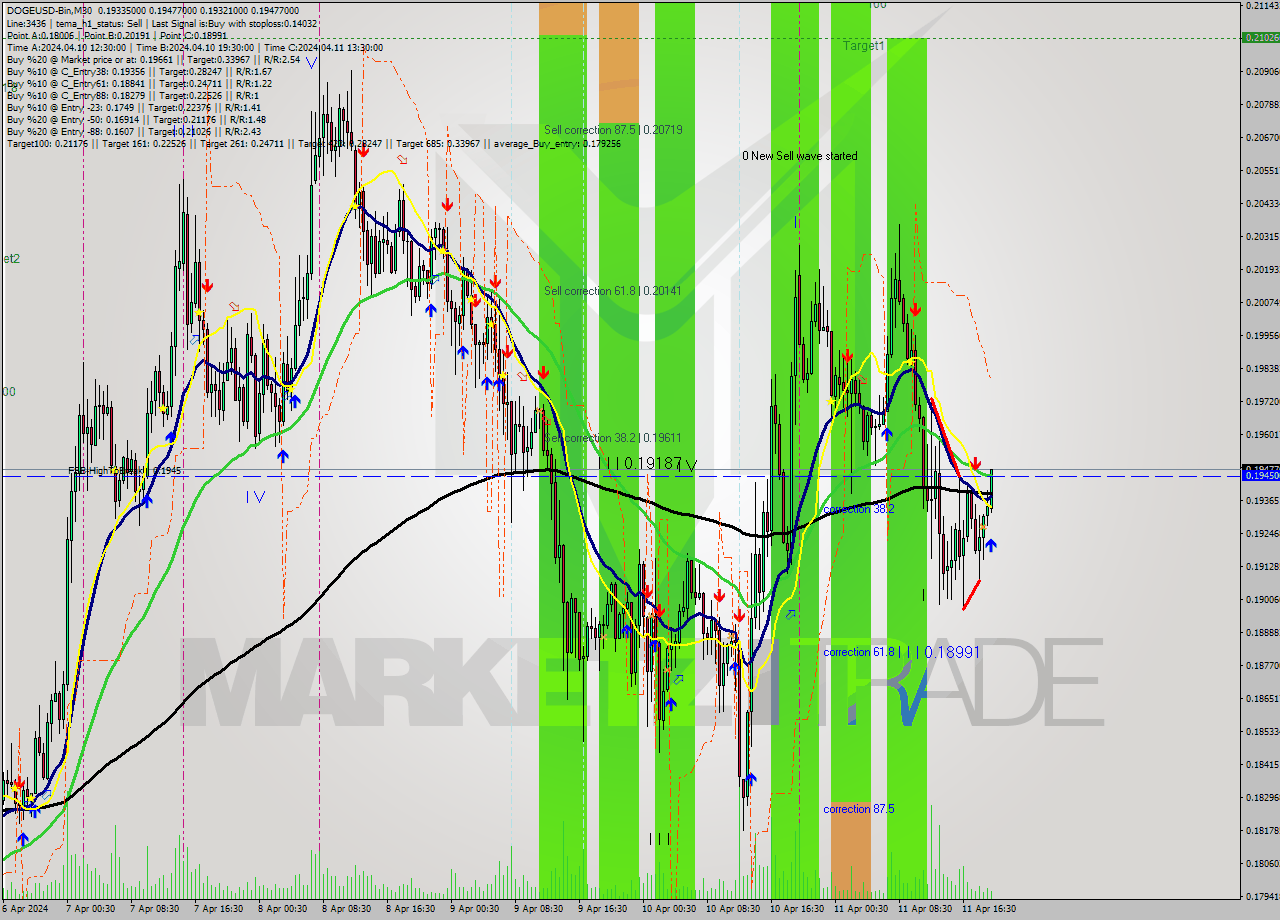Click the 'Sell correction 38.2 | 0.19611' label

click(x=612, y=438)
